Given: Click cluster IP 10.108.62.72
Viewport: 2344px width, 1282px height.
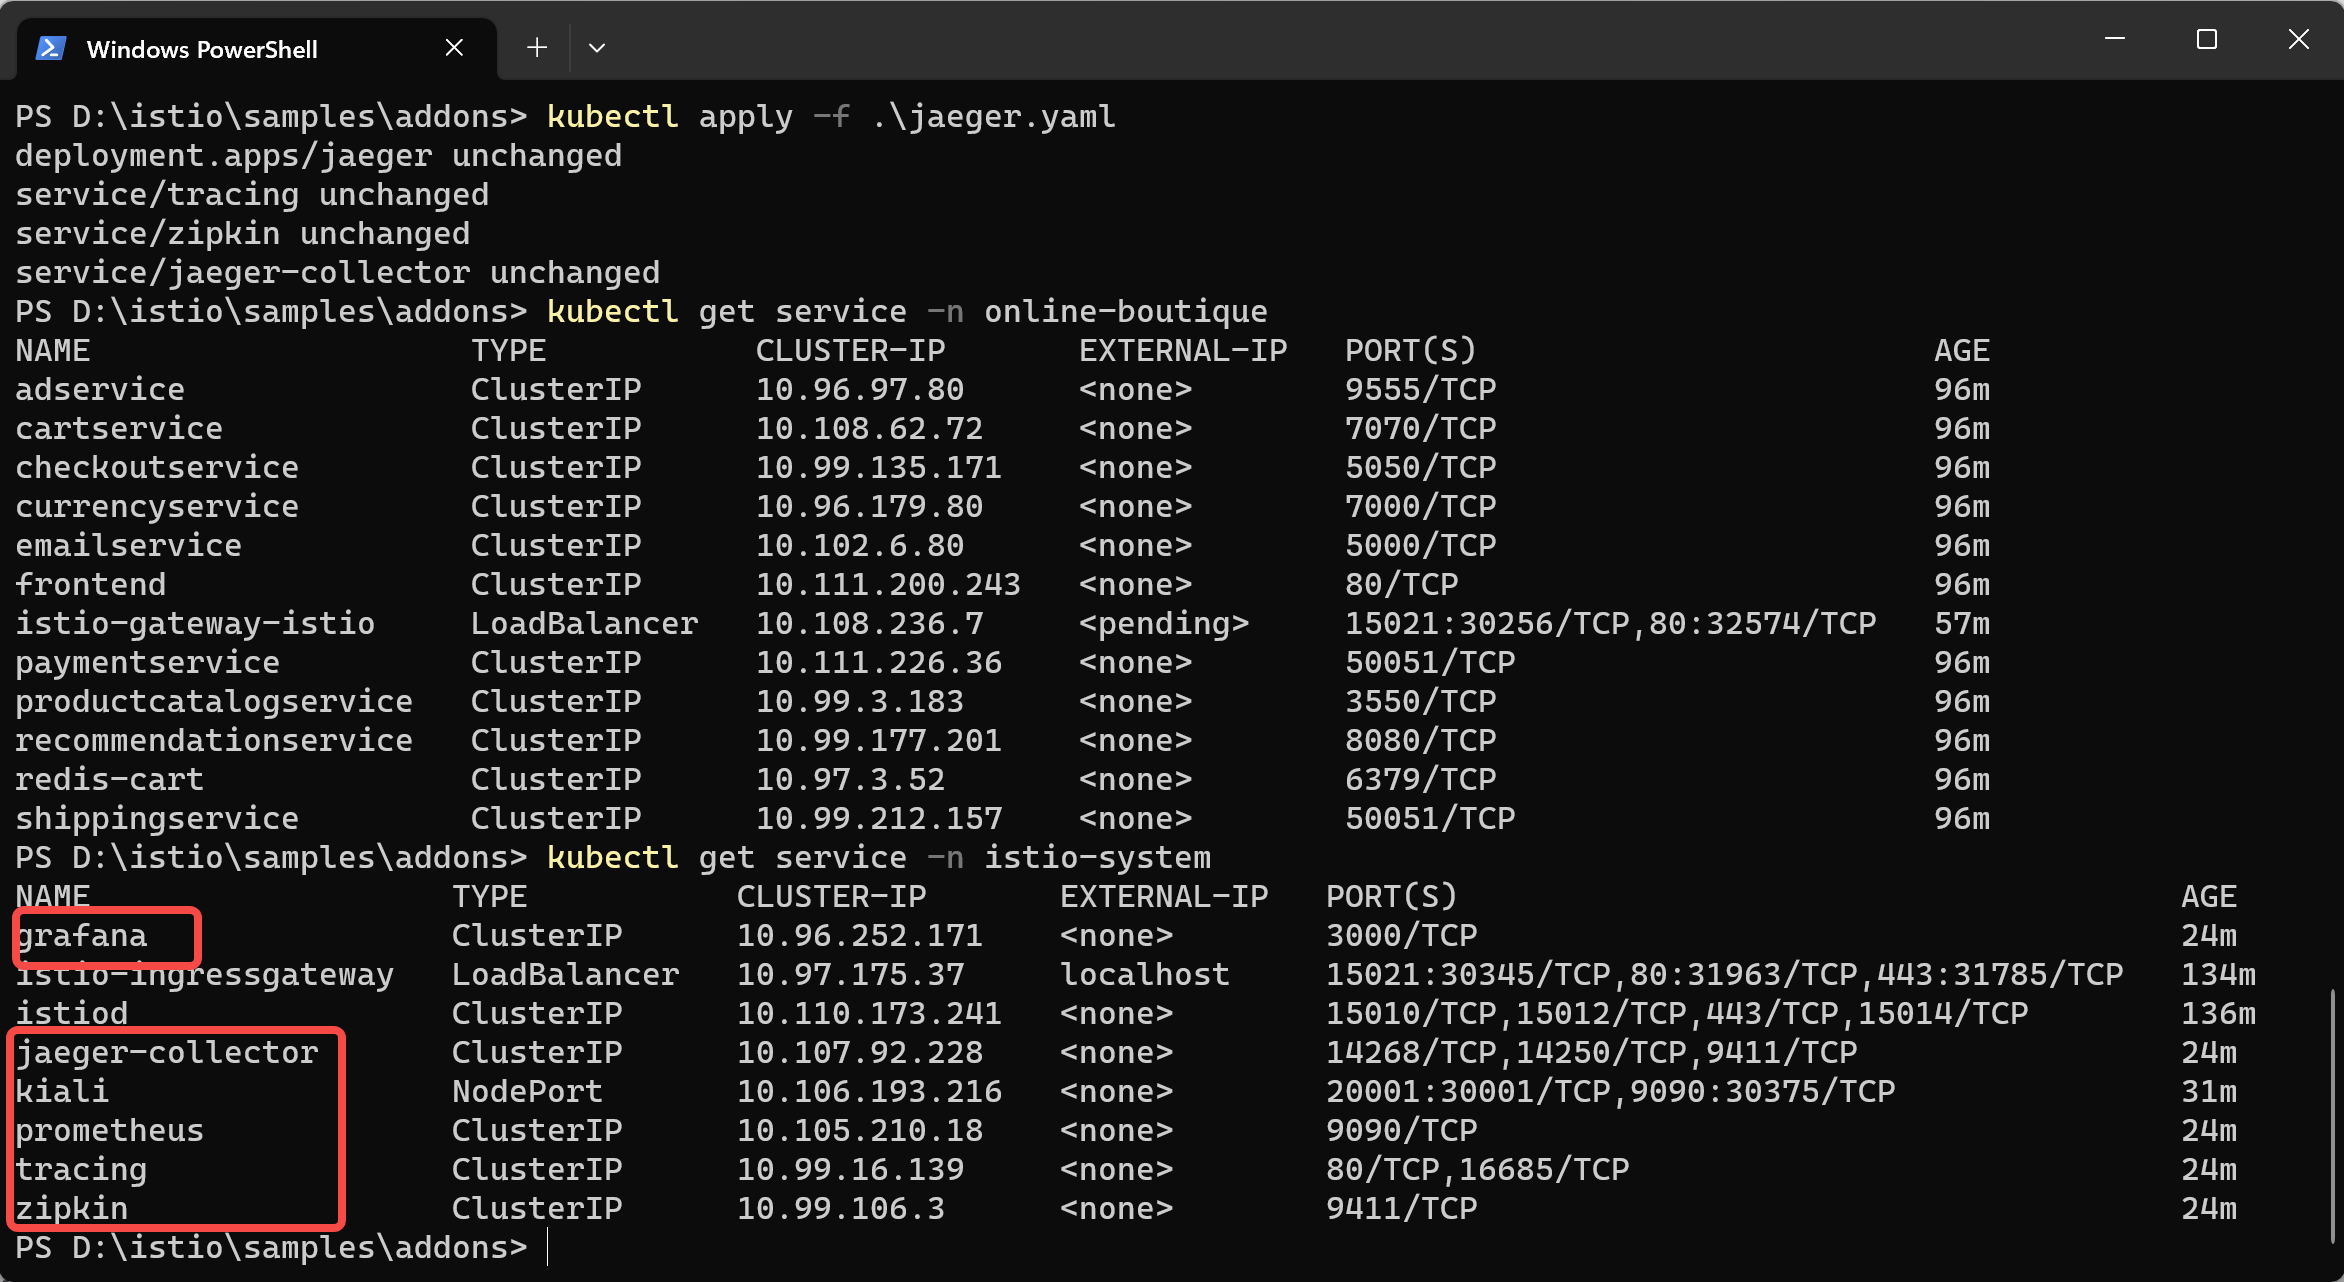Looking at the screenshot, I should click(869, 429).
